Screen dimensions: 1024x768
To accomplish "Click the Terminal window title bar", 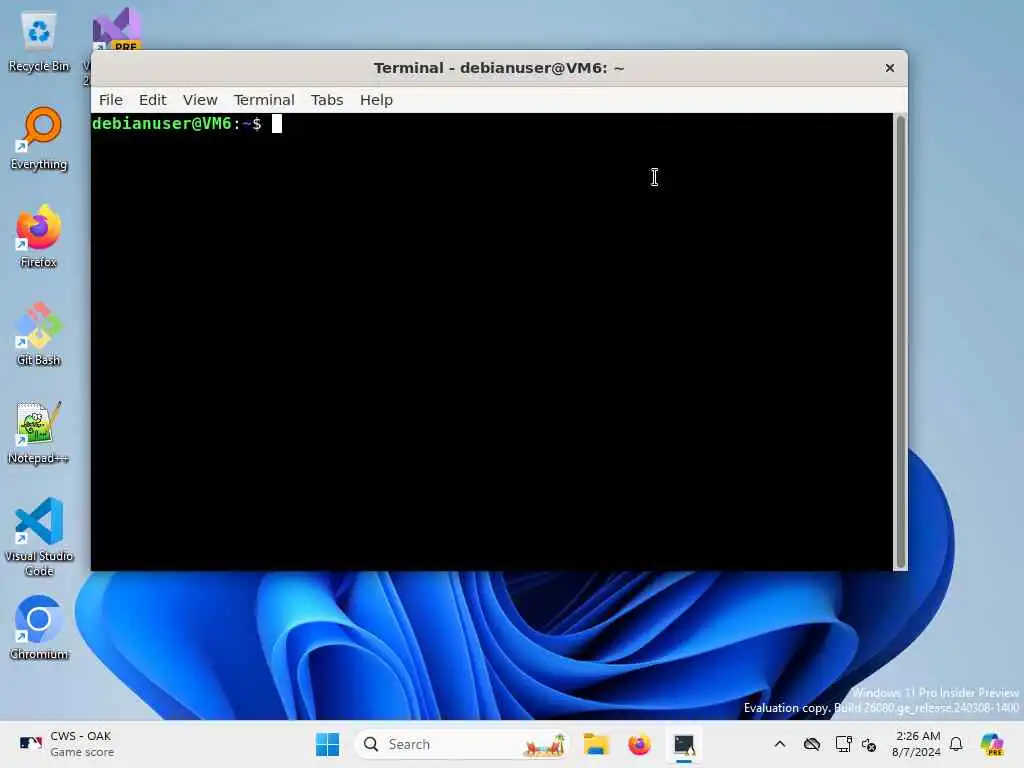I will click(x=498, y=68).
